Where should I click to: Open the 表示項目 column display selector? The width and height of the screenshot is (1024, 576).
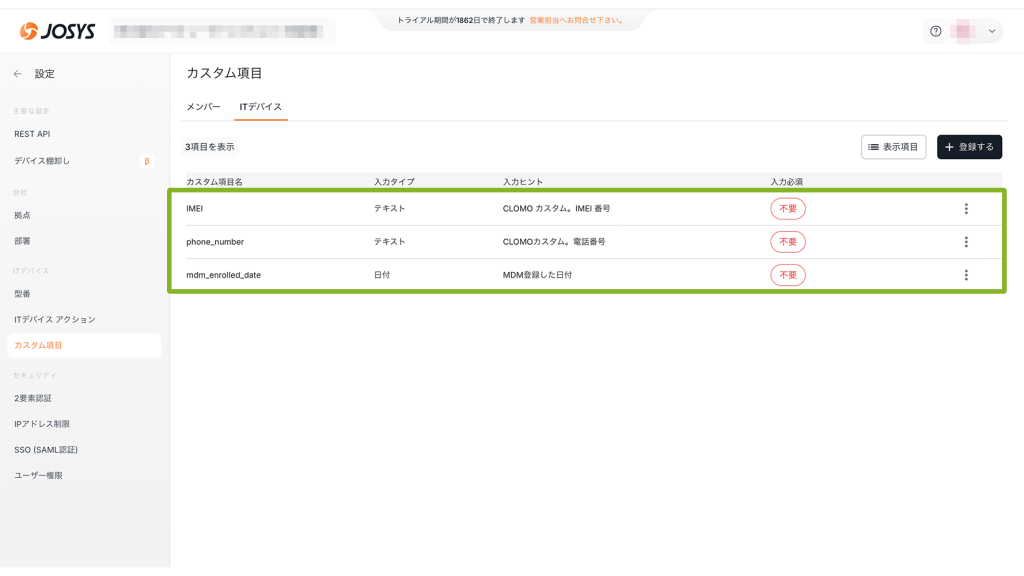click(x=893, y=147)
